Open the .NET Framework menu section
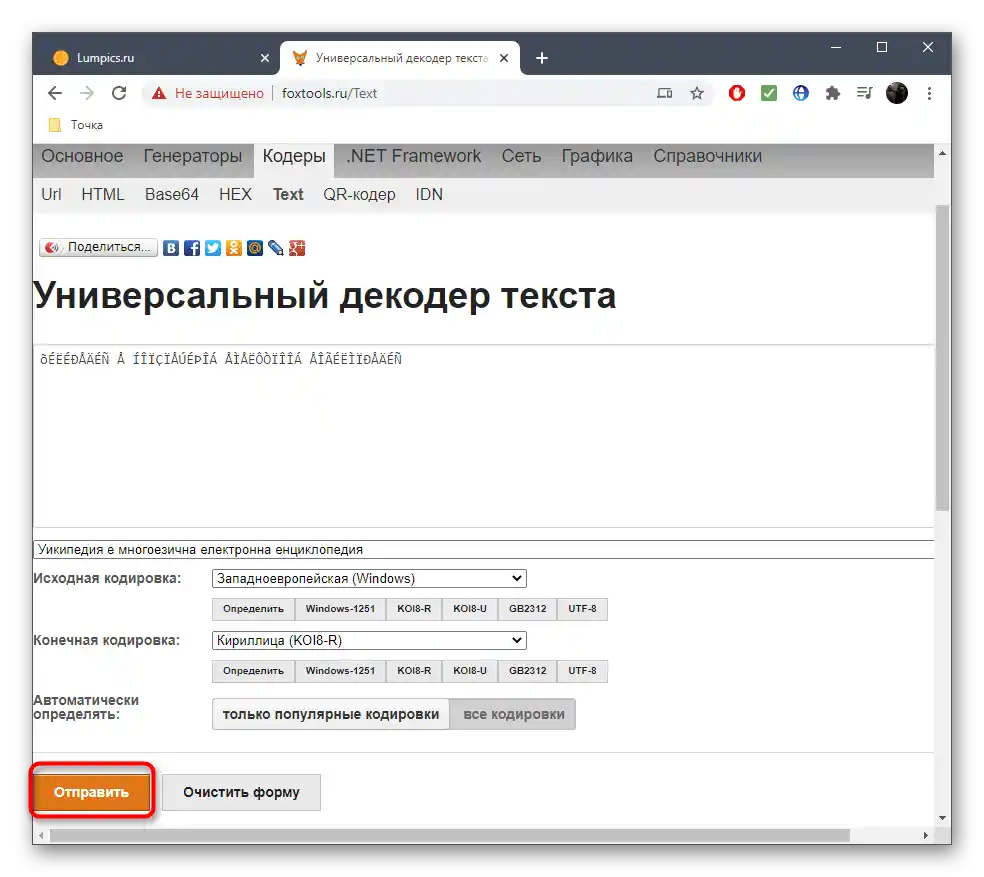984x877 pixels. pos(414,156)
